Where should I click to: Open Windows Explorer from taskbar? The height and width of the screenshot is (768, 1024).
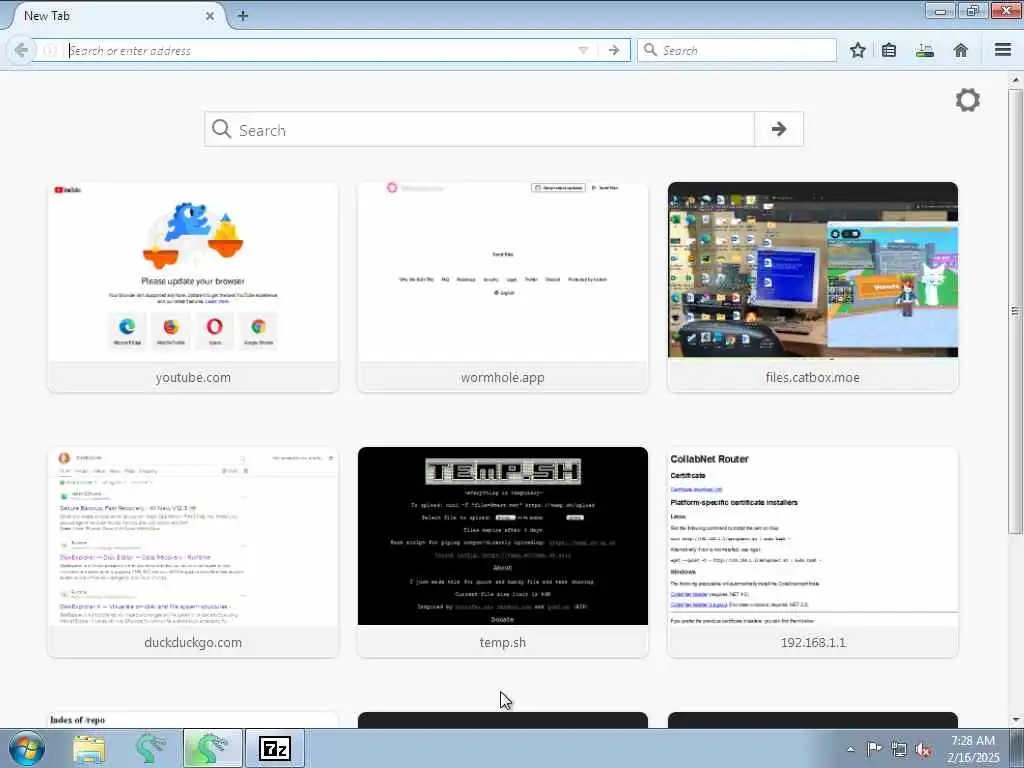[x=89, y=749]
